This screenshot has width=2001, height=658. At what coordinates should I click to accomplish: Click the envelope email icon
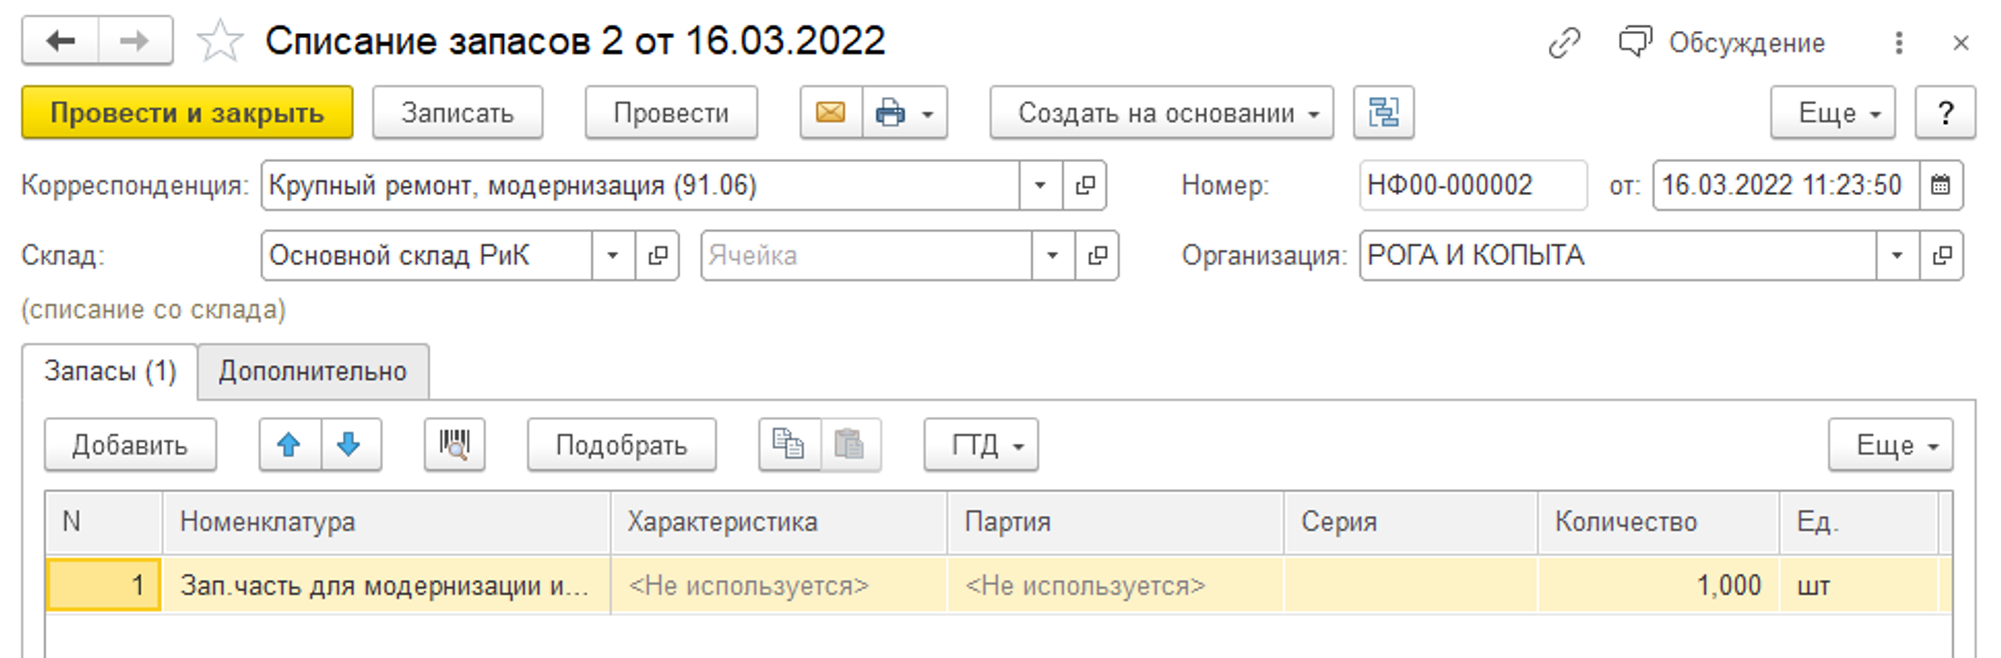click(830, 113)
